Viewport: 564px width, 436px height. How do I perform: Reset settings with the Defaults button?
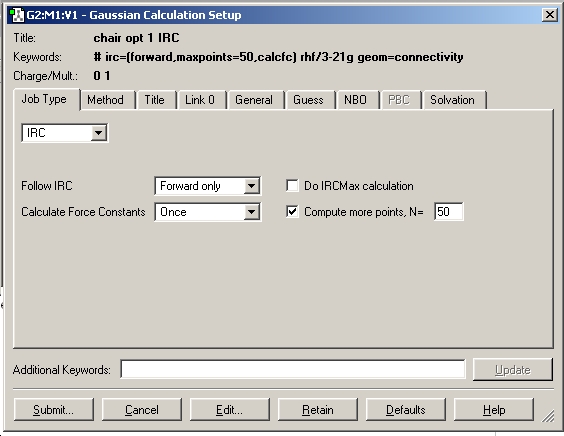(x=406, y=409)
